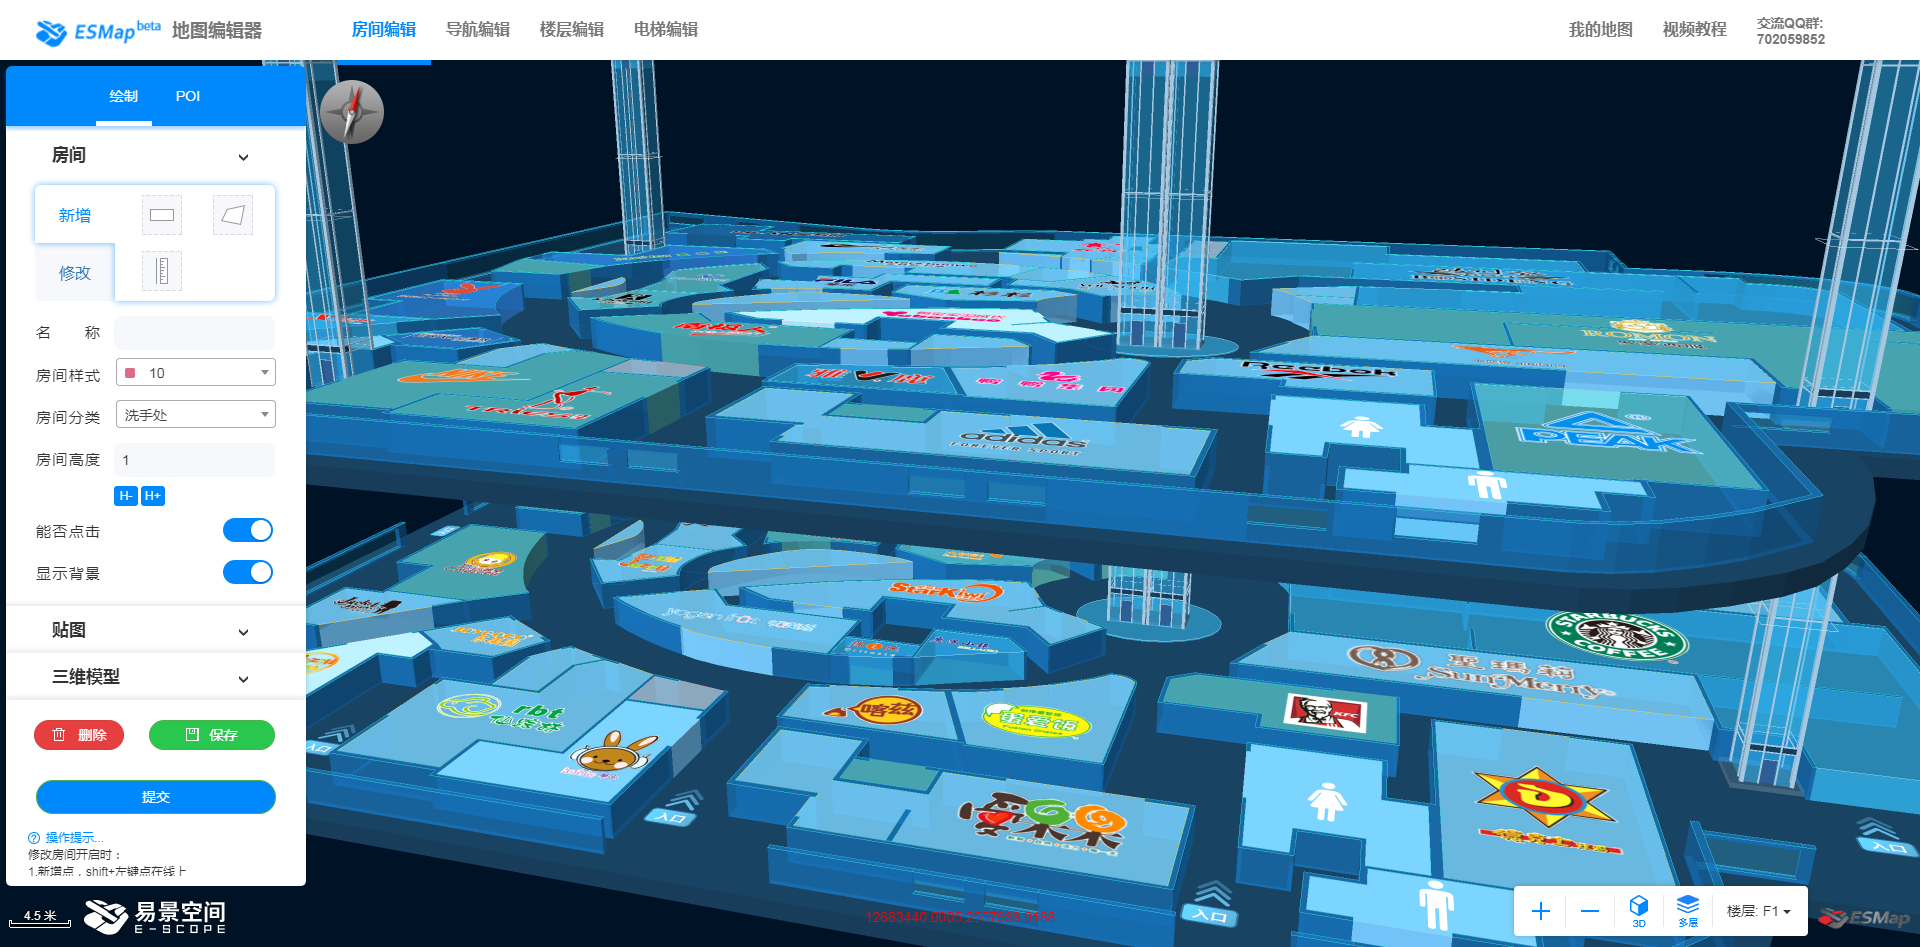Image resolution: width=1920 pixels, height=947 pixels.
Task: Click the 房间高度 input field
Action: point(195,460)
